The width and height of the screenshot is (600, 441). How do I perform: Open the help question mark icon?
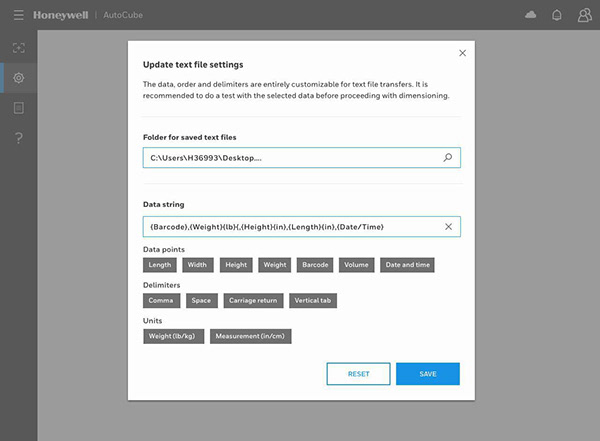[18, 138]
